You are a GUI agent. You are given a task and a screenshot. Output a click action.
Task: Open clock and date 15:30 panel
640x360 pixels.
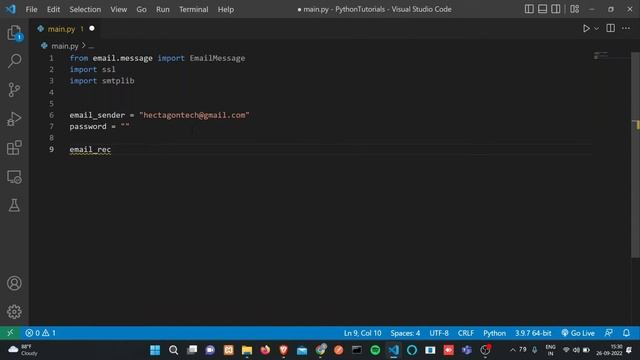tap(609, 350)
